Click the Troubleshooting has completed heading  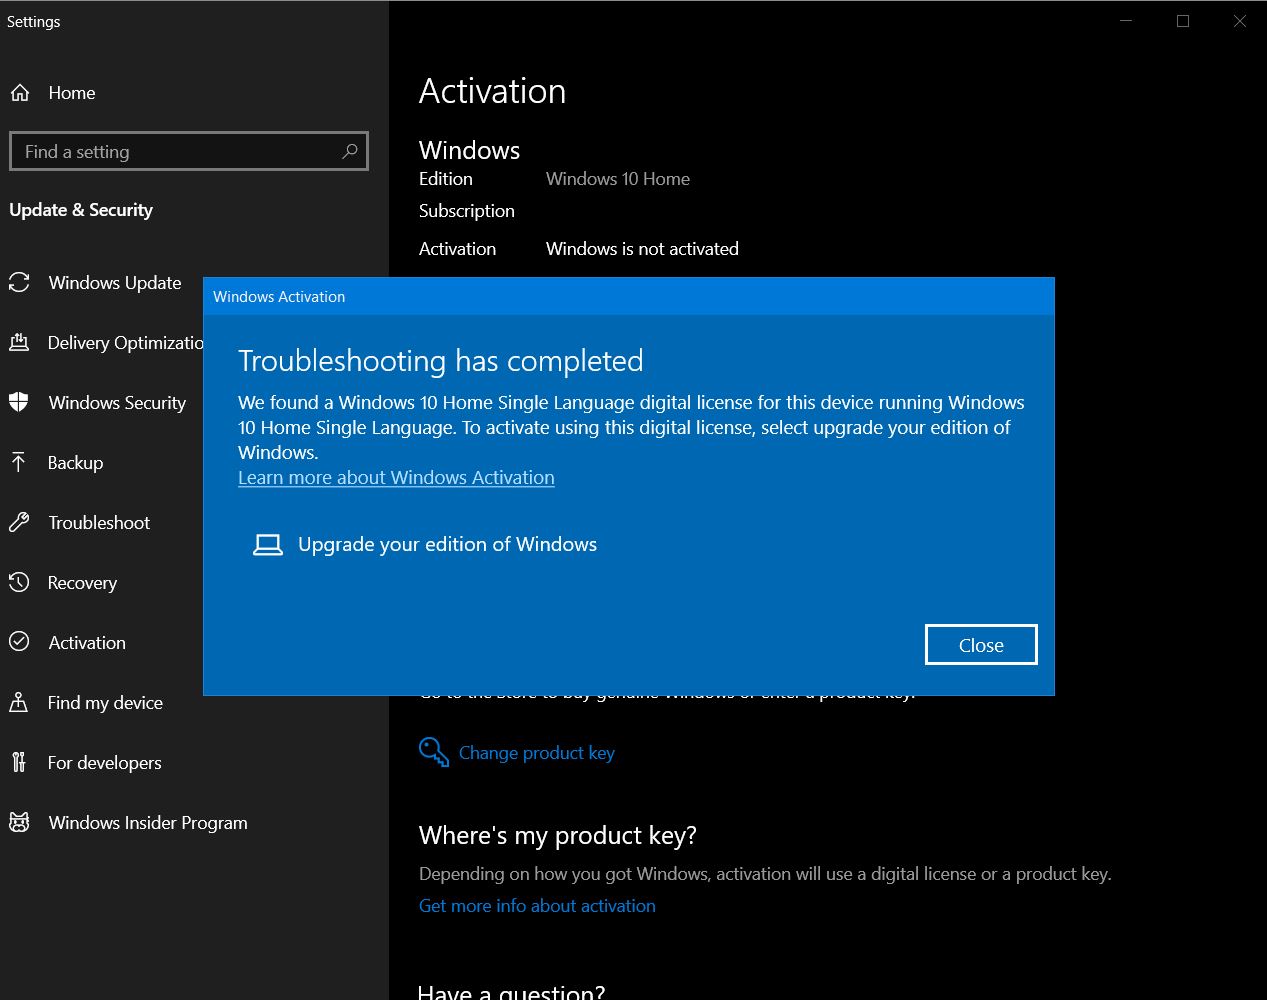click(440, 361)
